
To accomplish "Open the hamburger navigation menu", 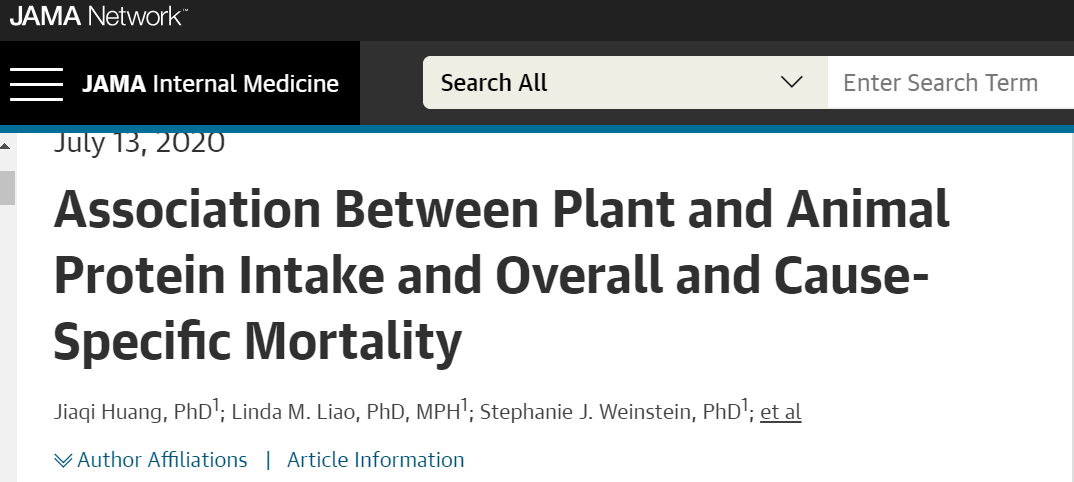I will [36, 84].
